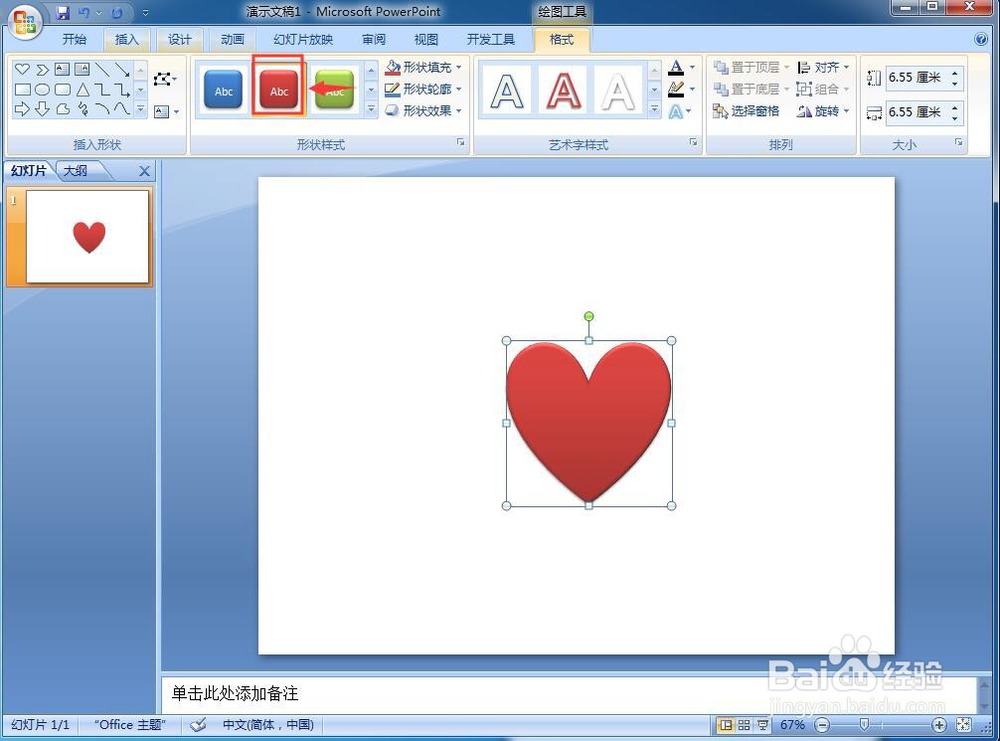
Task: Save the presentation from quick access toolbar
Action: click(62, 12)
